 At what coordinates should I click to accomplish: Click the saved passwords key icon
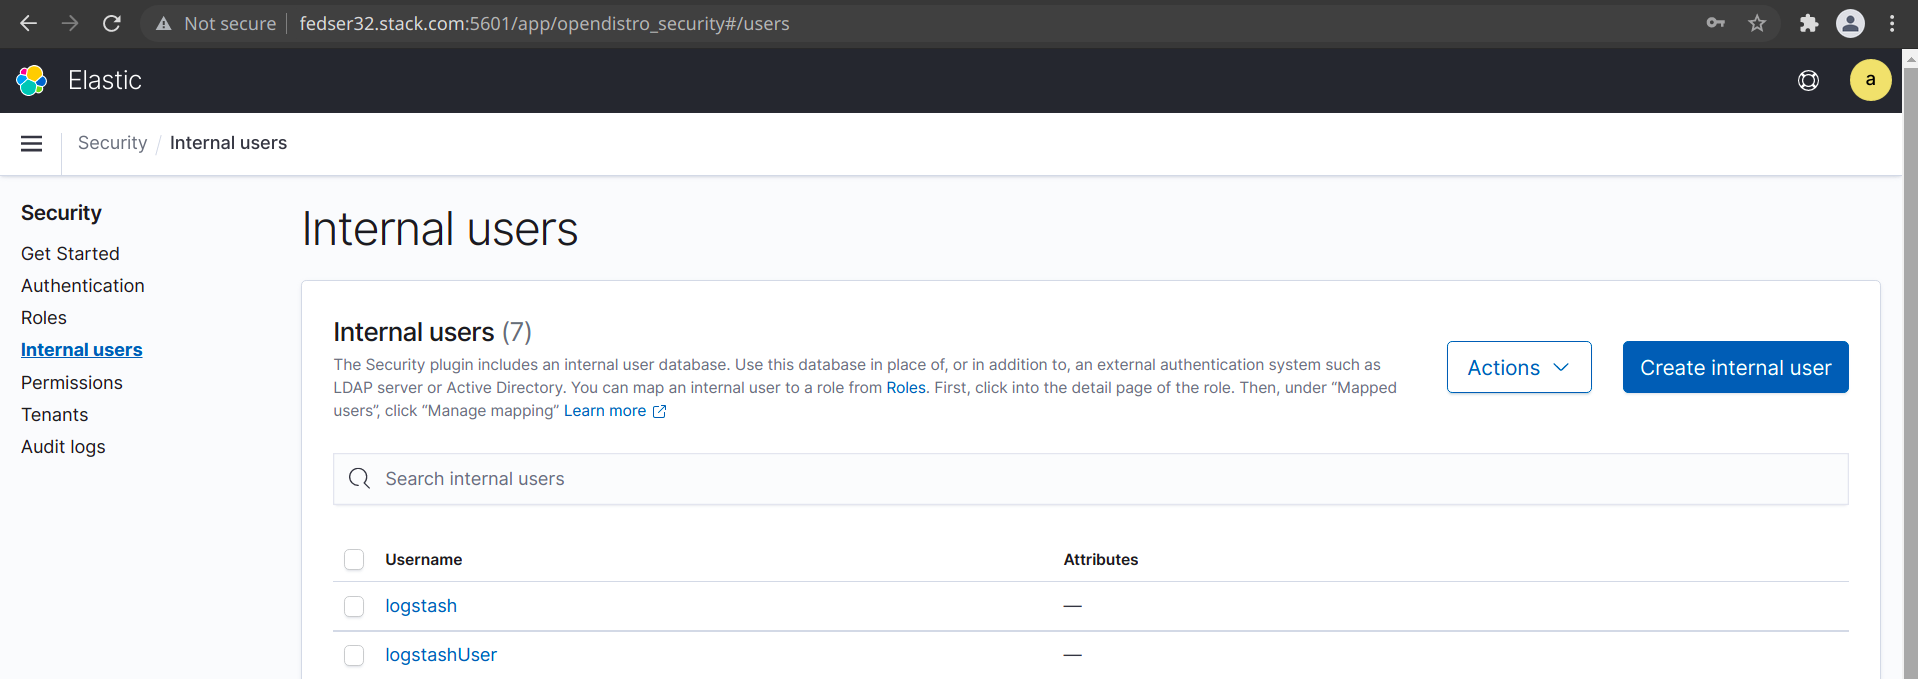tap(1715, 23)
